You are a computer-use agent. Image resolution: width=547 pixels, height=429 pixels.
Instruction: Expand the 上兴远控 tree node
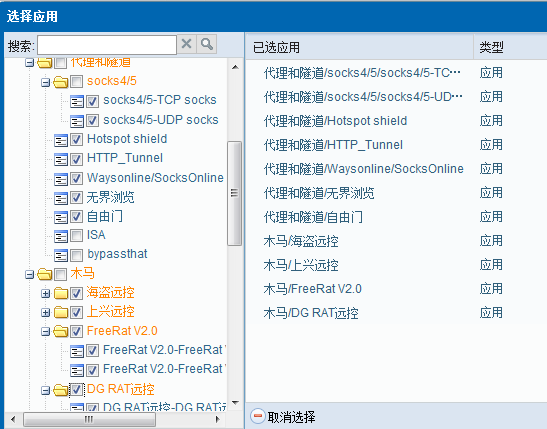click(45, 313)
